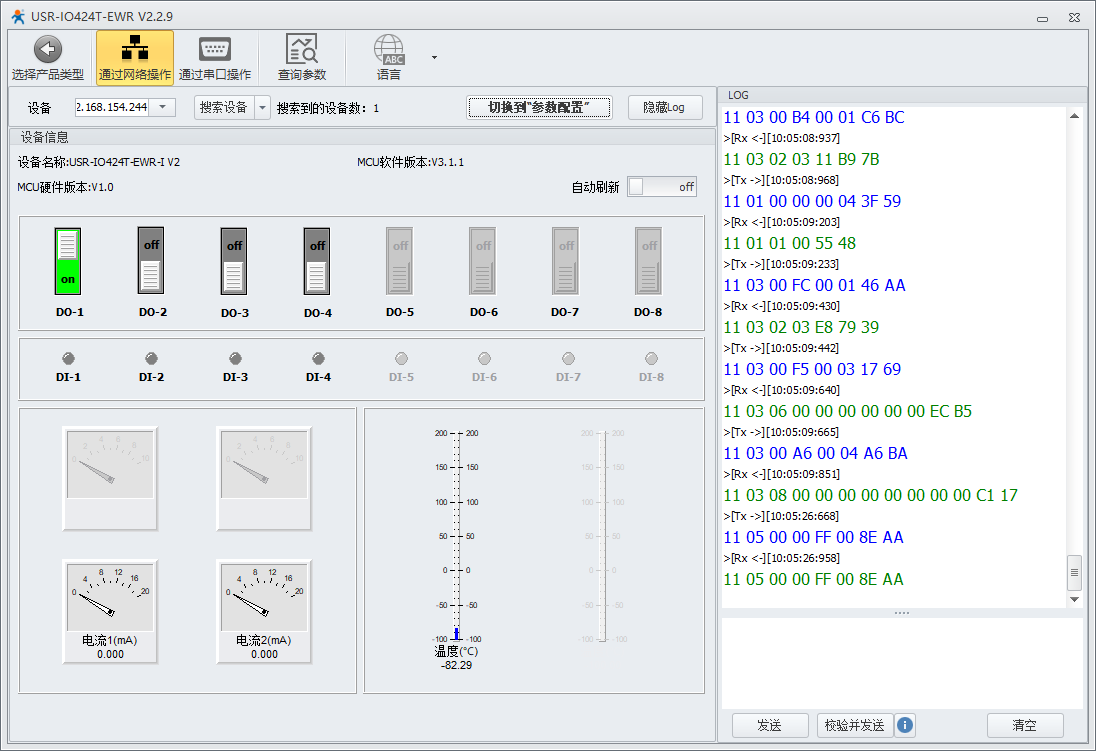Open the language globe icon
This screenshot has height=751, width=1096.
click(x=389, y=49)
